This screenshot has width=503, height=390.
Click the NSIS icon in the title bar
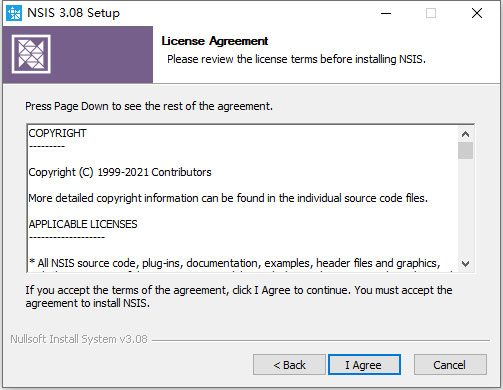coord(14,13)
